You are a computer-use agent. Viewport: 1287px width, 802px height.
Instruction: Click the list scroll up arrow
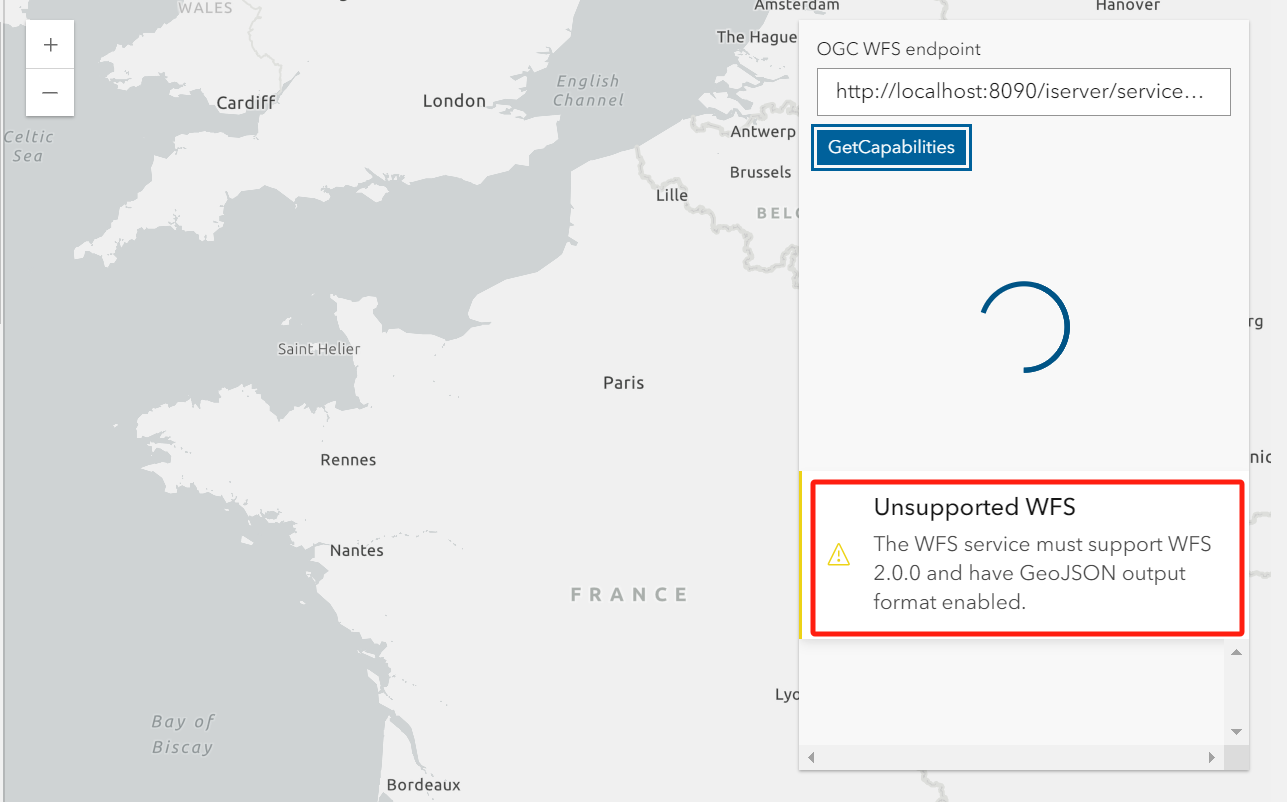(1236, 653)
